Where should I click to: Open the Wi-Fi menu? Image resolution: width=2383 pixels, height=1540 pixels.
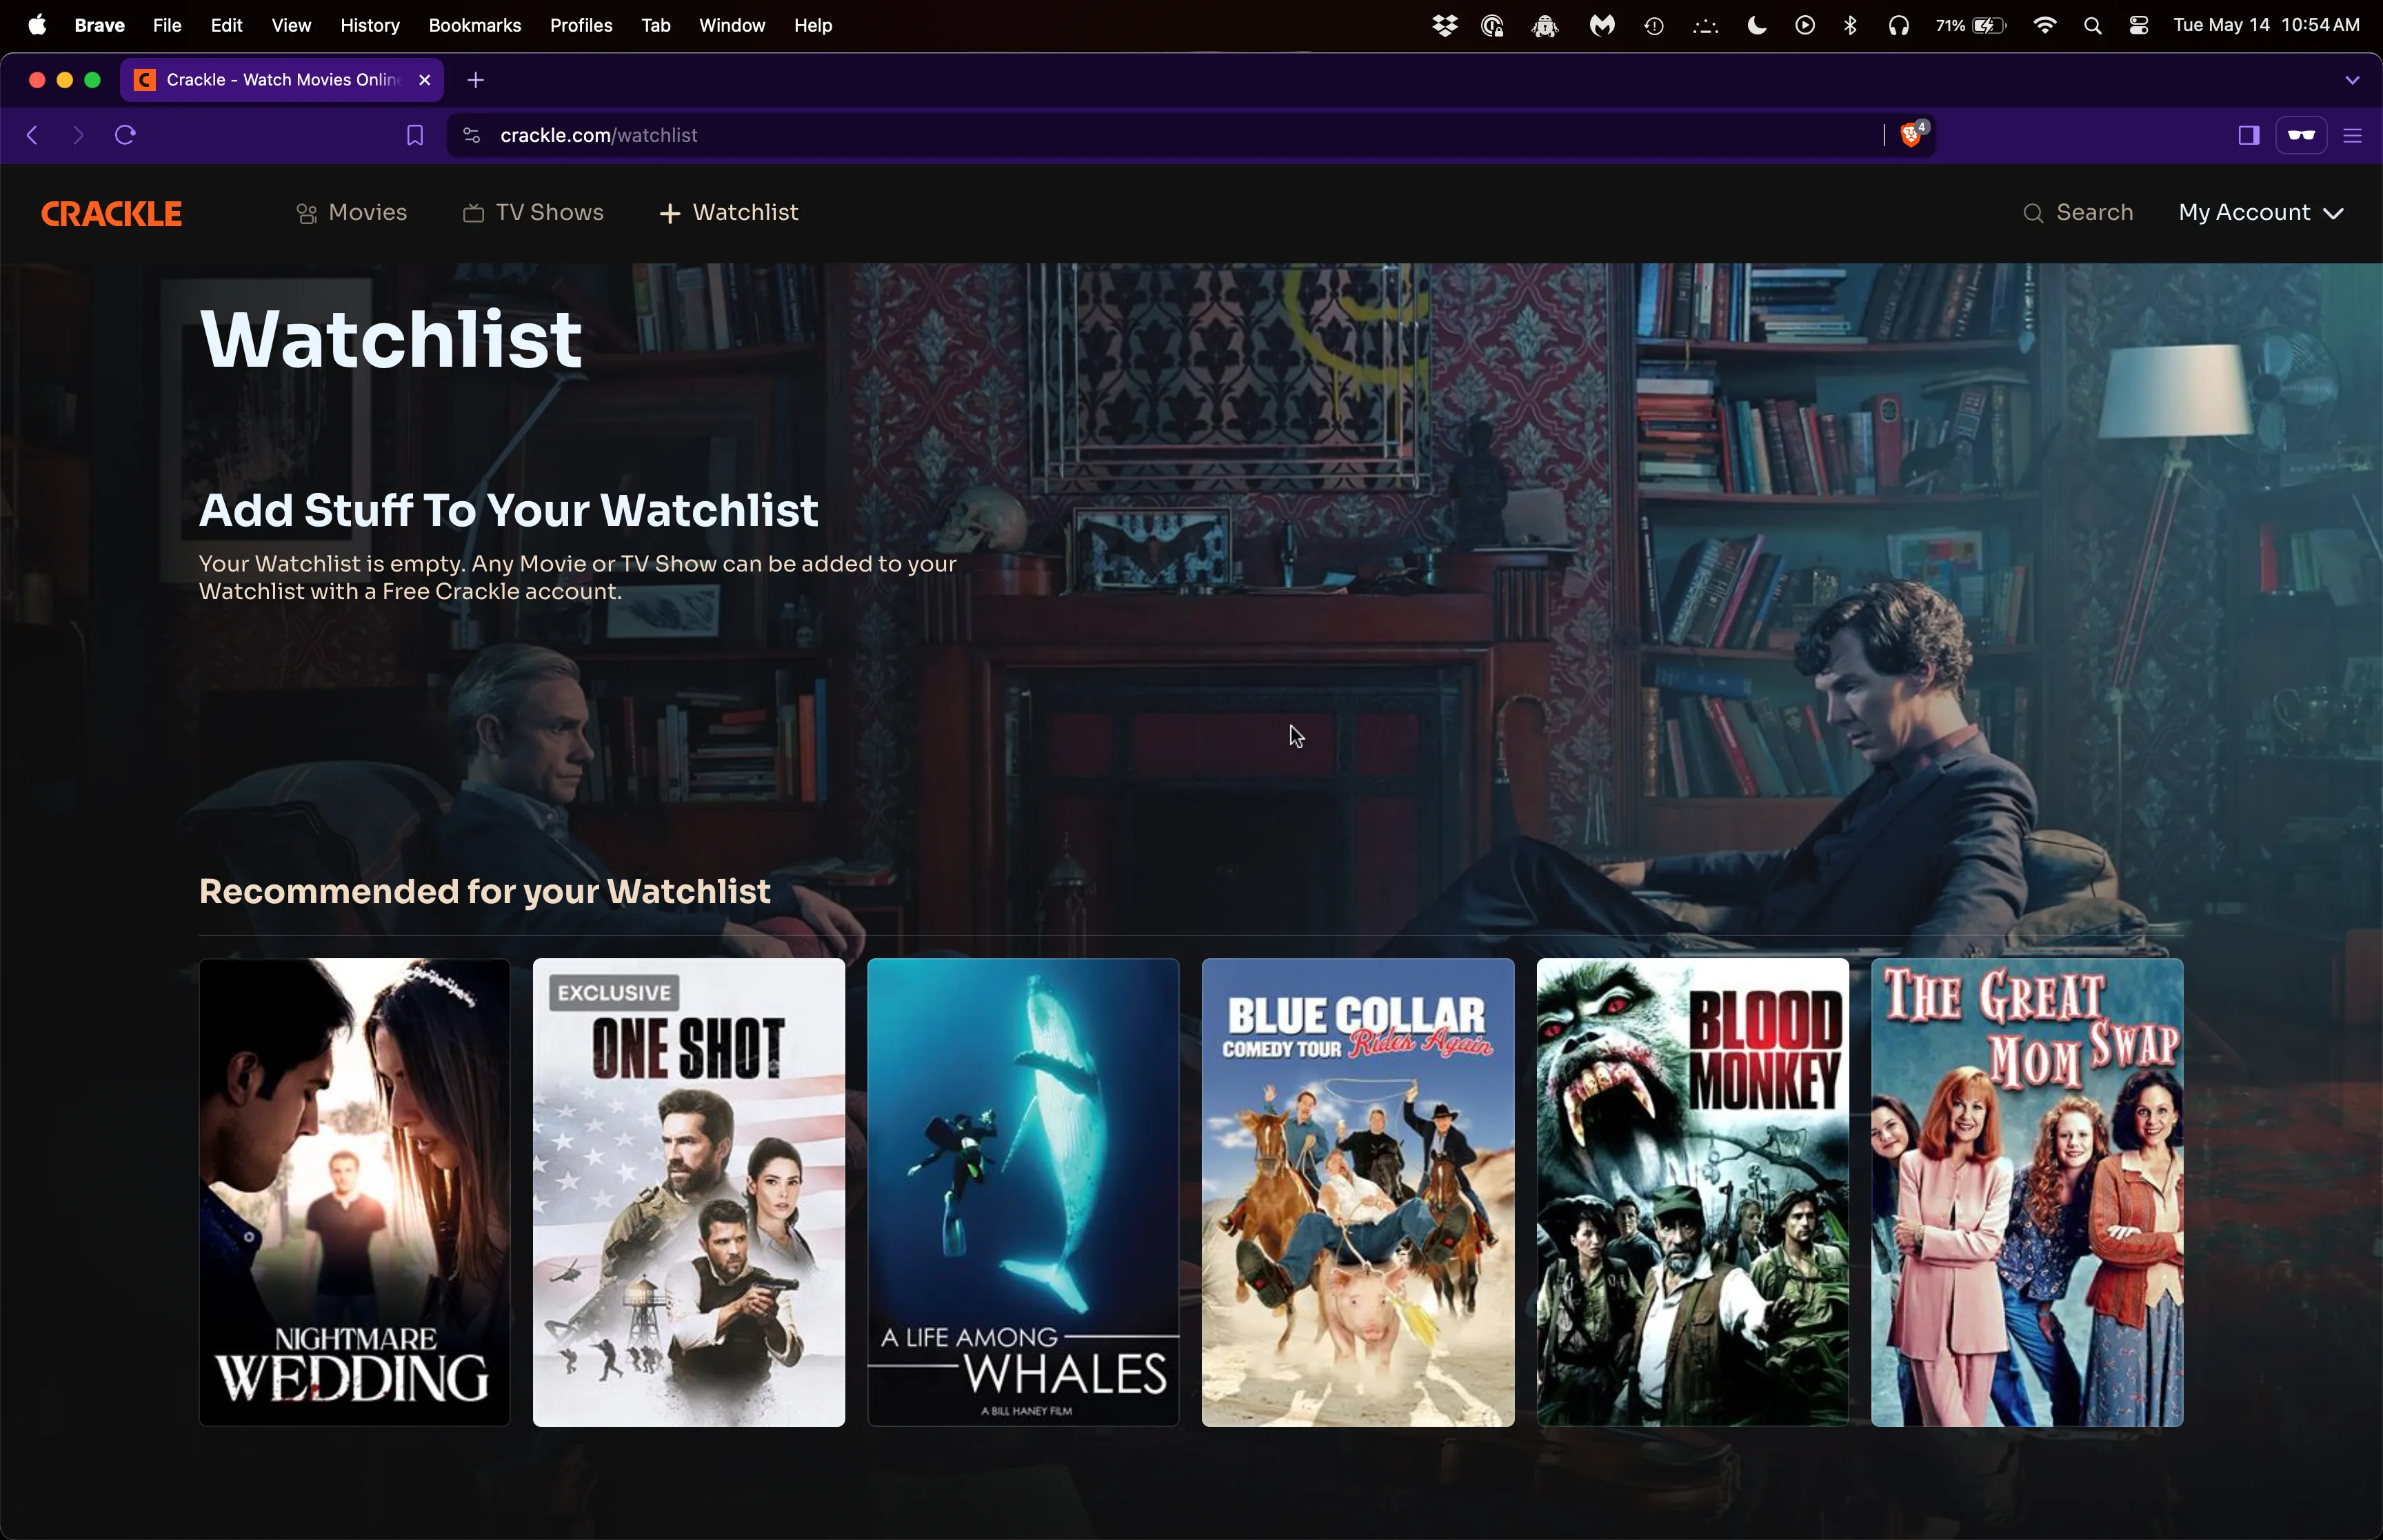coord(2045,25)
